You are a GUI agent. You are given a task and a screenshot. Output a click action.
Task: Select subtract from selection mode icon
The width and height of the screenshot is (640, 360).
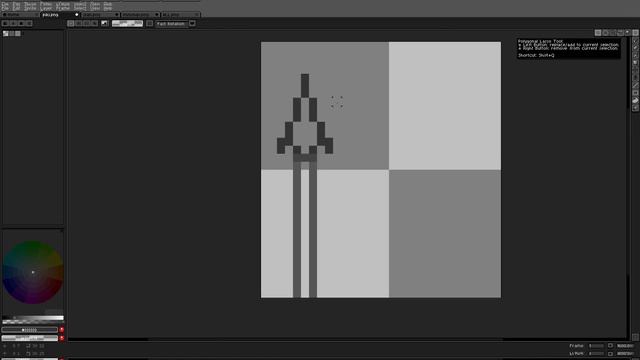(87, 24)
